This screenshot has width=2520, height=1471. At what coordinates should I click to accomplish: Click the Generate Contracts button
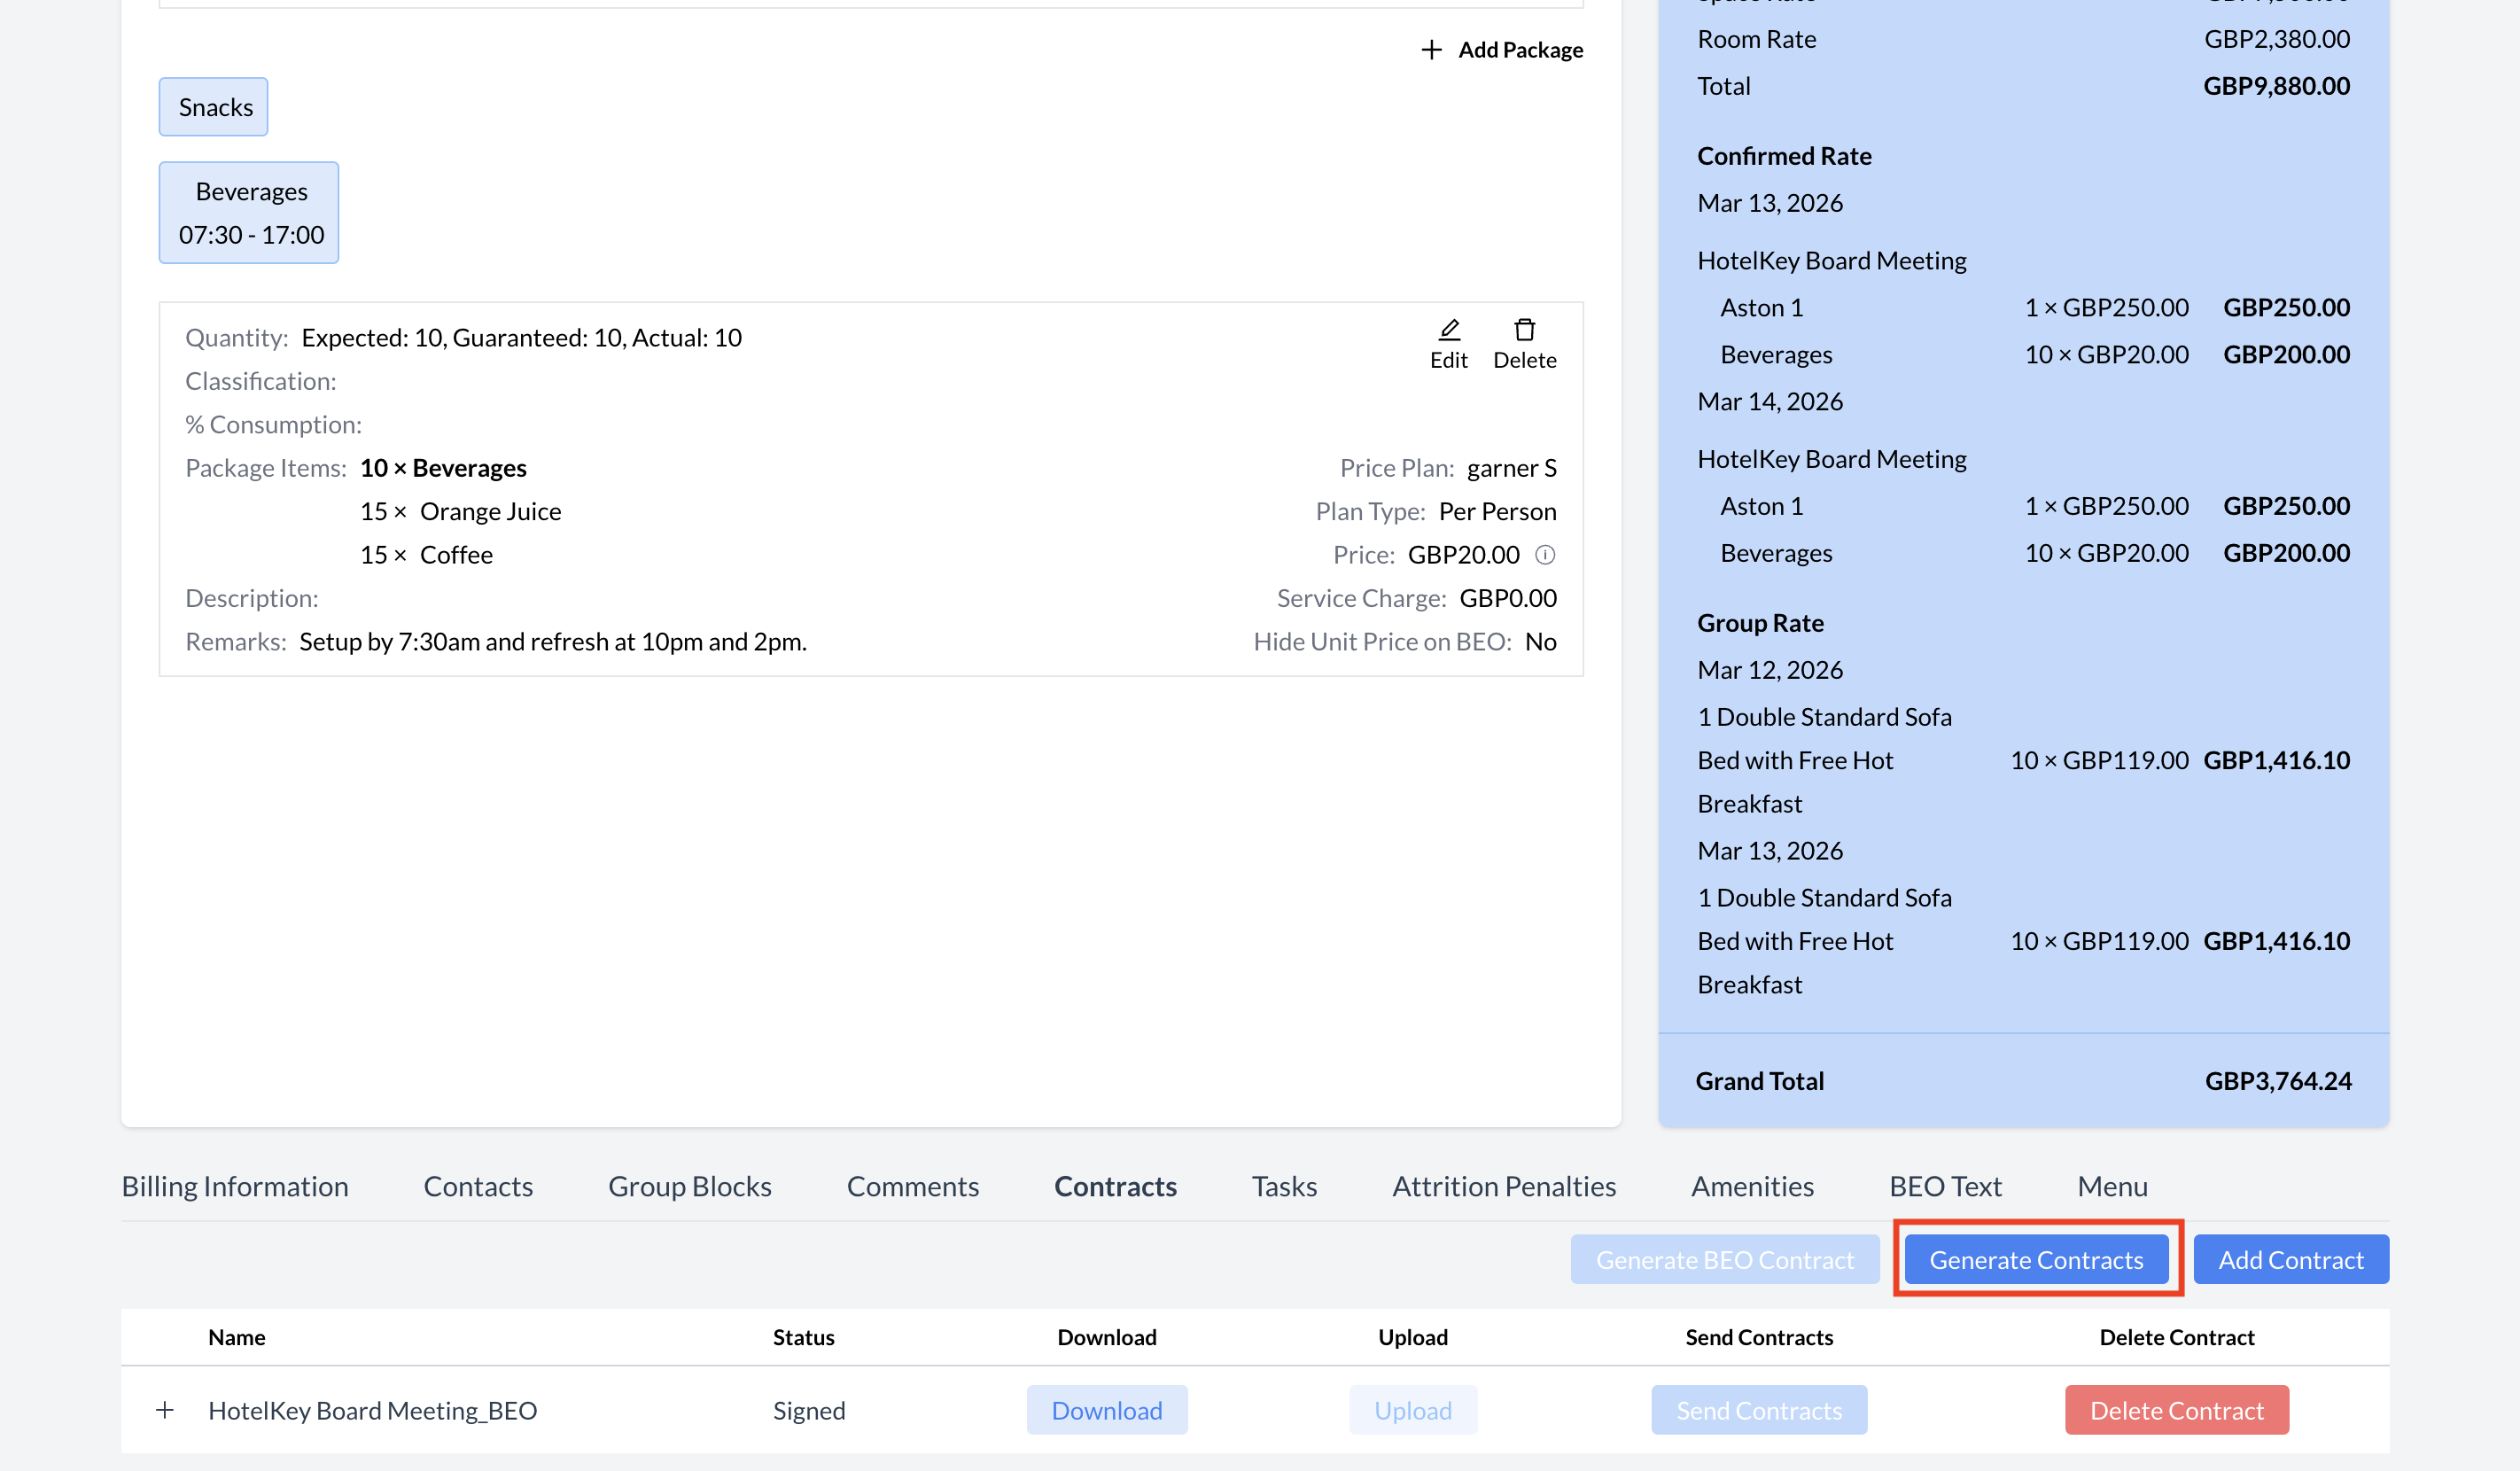[2035, 1260]
